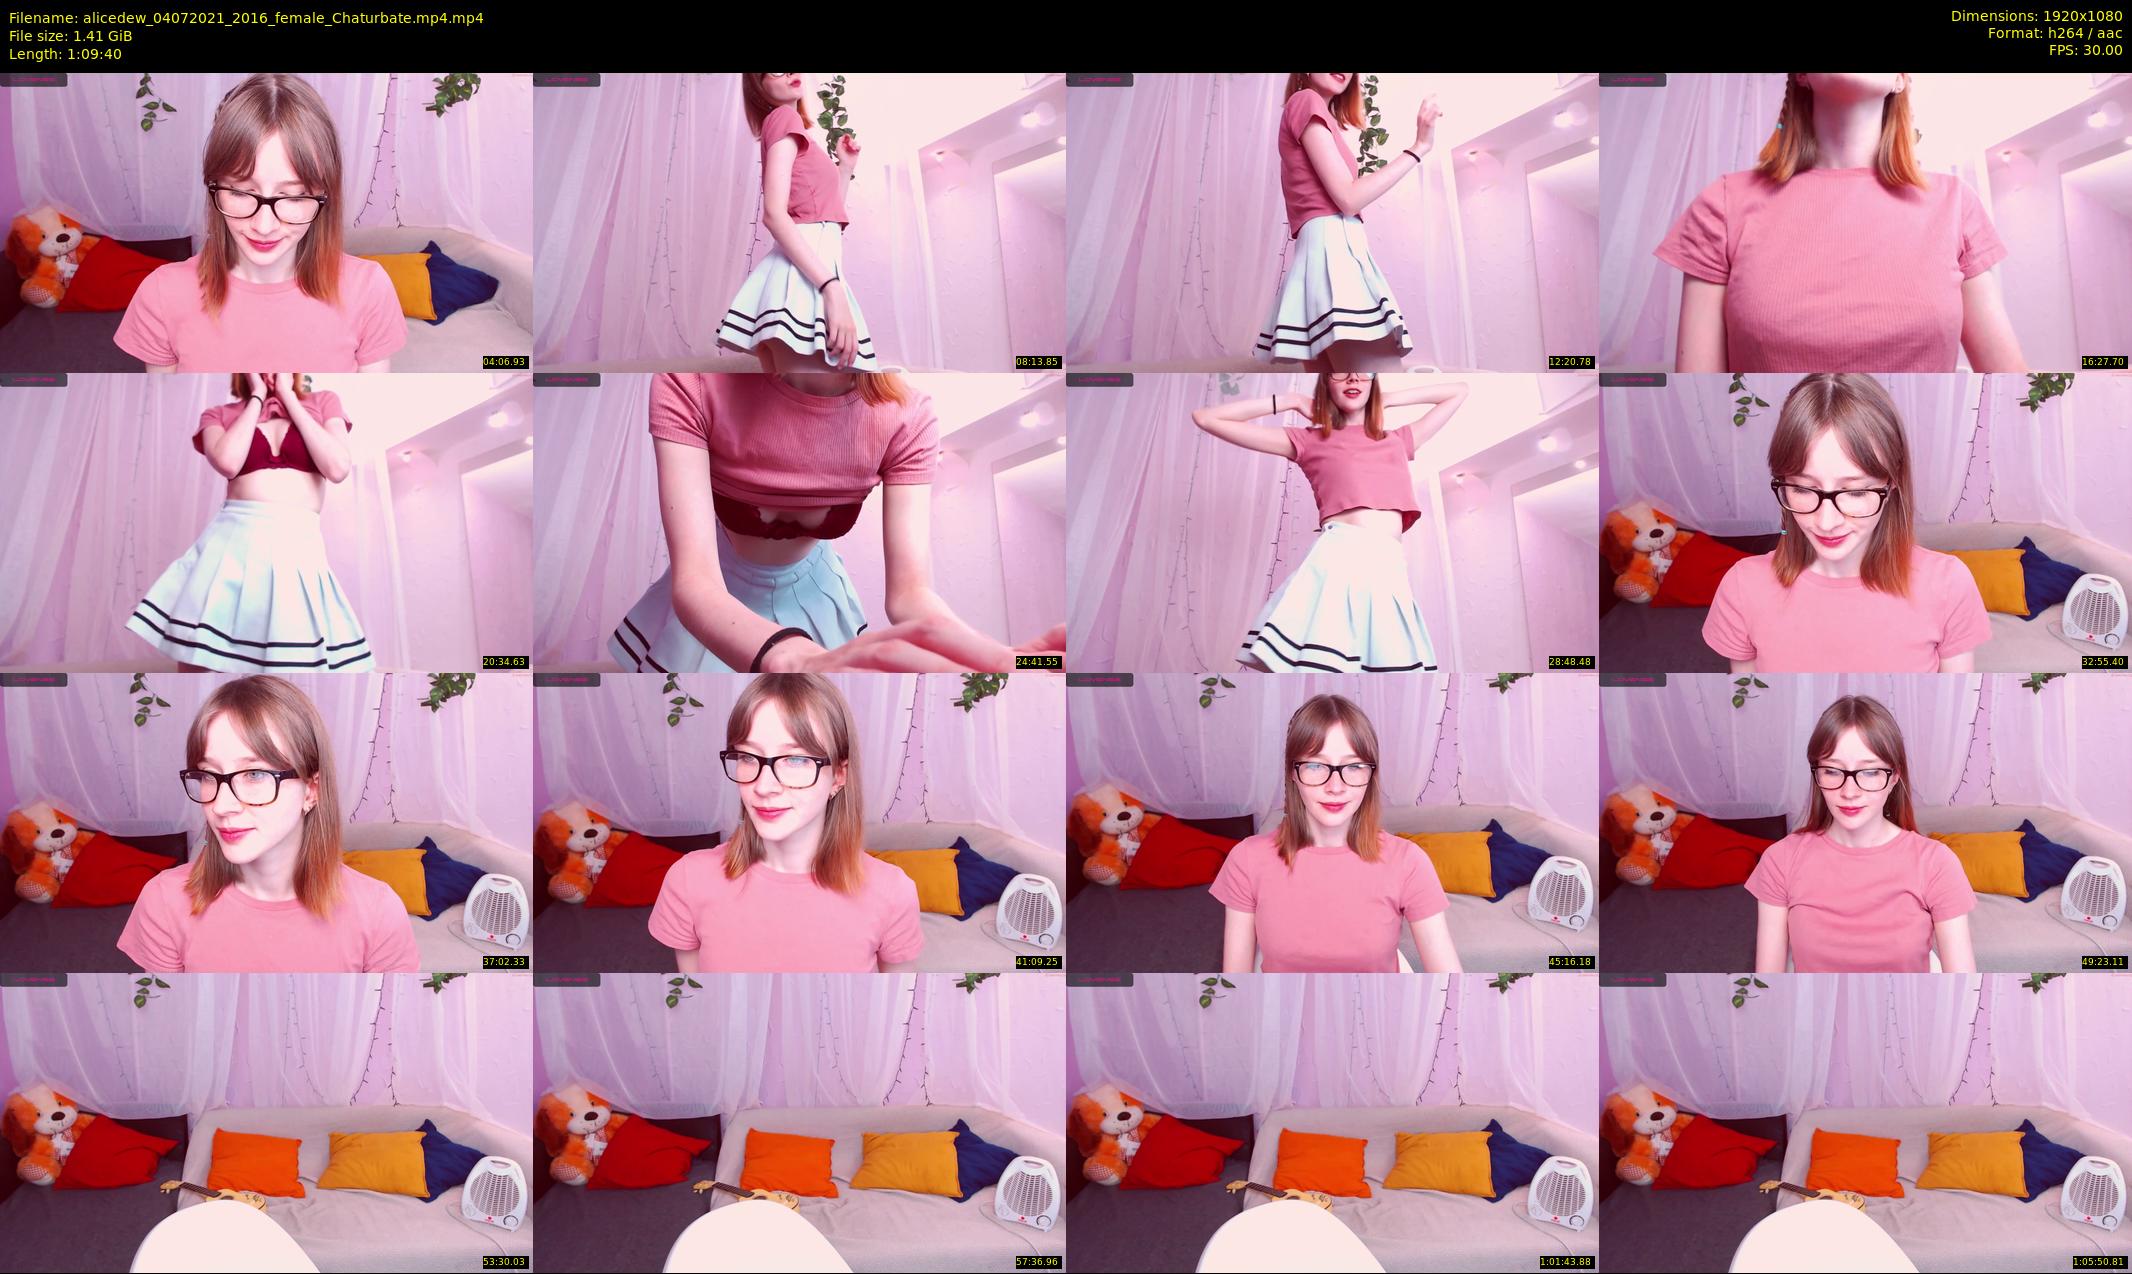Click the Length 1:09:40 label
Viewport: 2132px width, 1274px height.
[x=65, y=54]
